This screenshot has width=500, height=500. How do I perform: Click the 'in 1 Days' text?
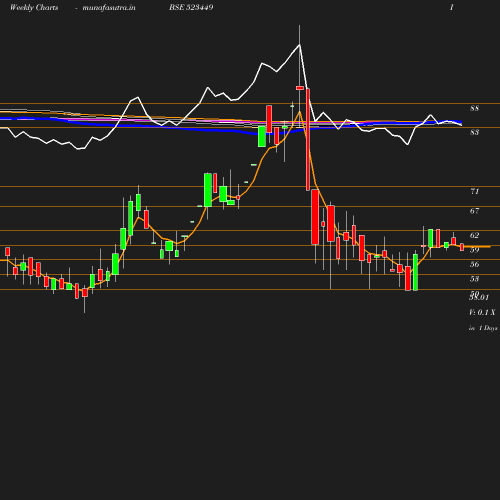pos(483,328)
